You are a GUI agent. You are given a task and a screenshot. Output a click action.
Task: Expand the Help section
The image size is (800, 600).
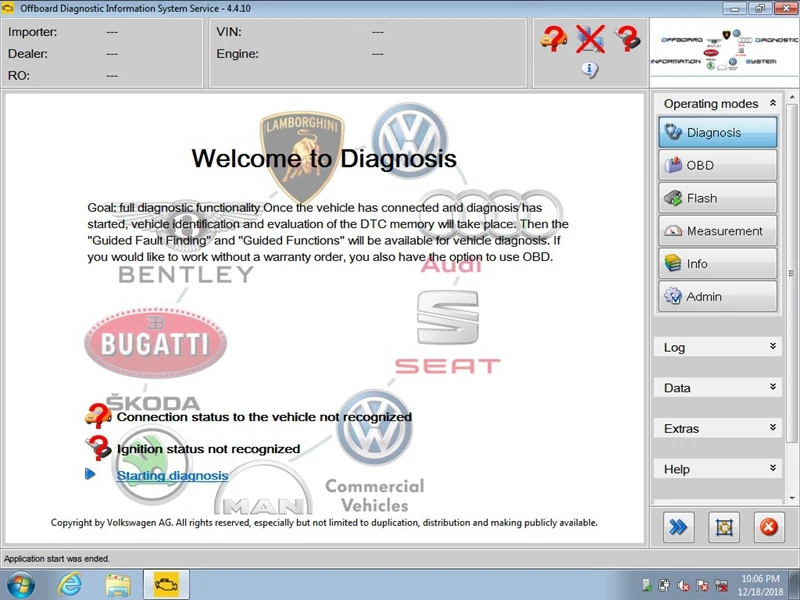pos(717,469)
